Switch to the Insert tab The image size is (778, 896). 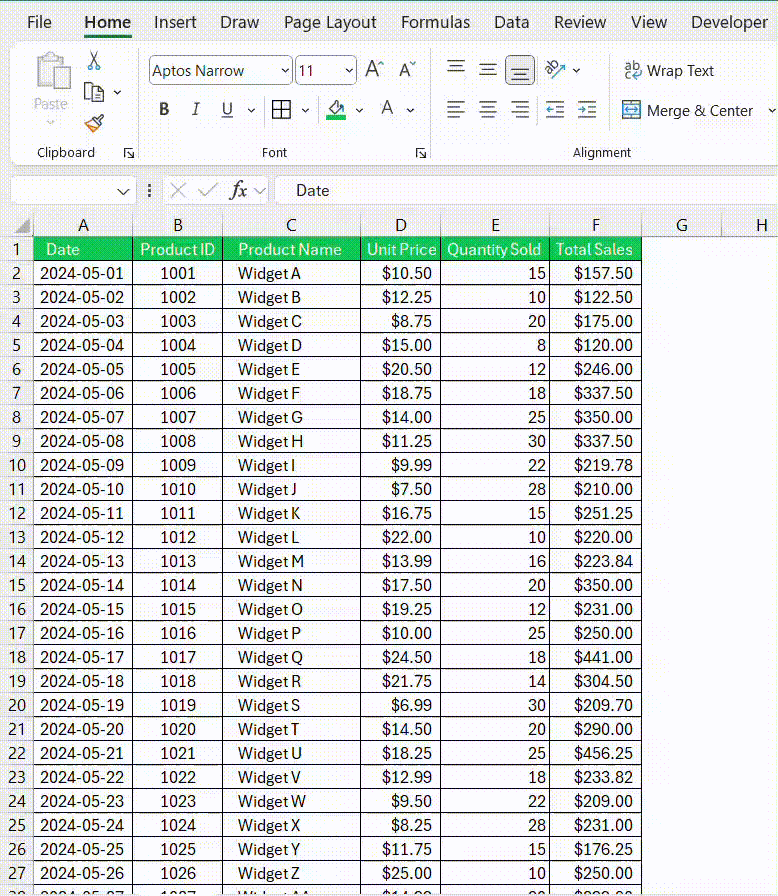175,22
